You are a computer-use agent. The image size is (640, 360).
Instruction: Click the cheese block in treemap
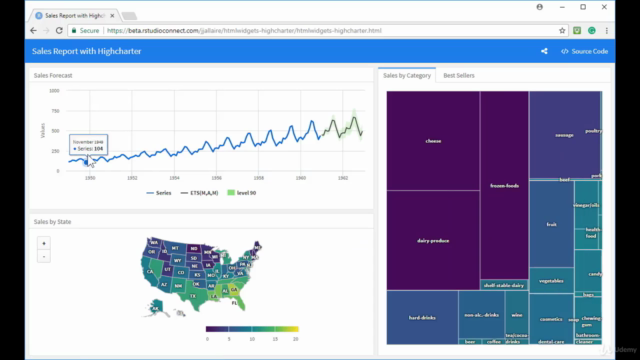[433, 141]
